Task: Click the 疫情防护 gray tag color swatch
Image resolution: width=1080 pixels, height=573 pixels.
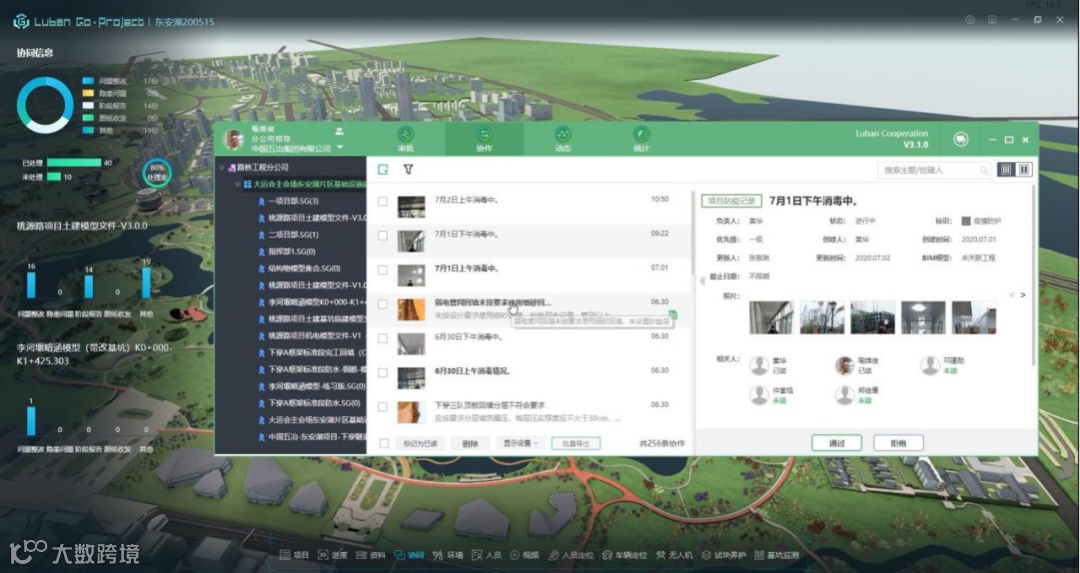Action: [966, 221]
